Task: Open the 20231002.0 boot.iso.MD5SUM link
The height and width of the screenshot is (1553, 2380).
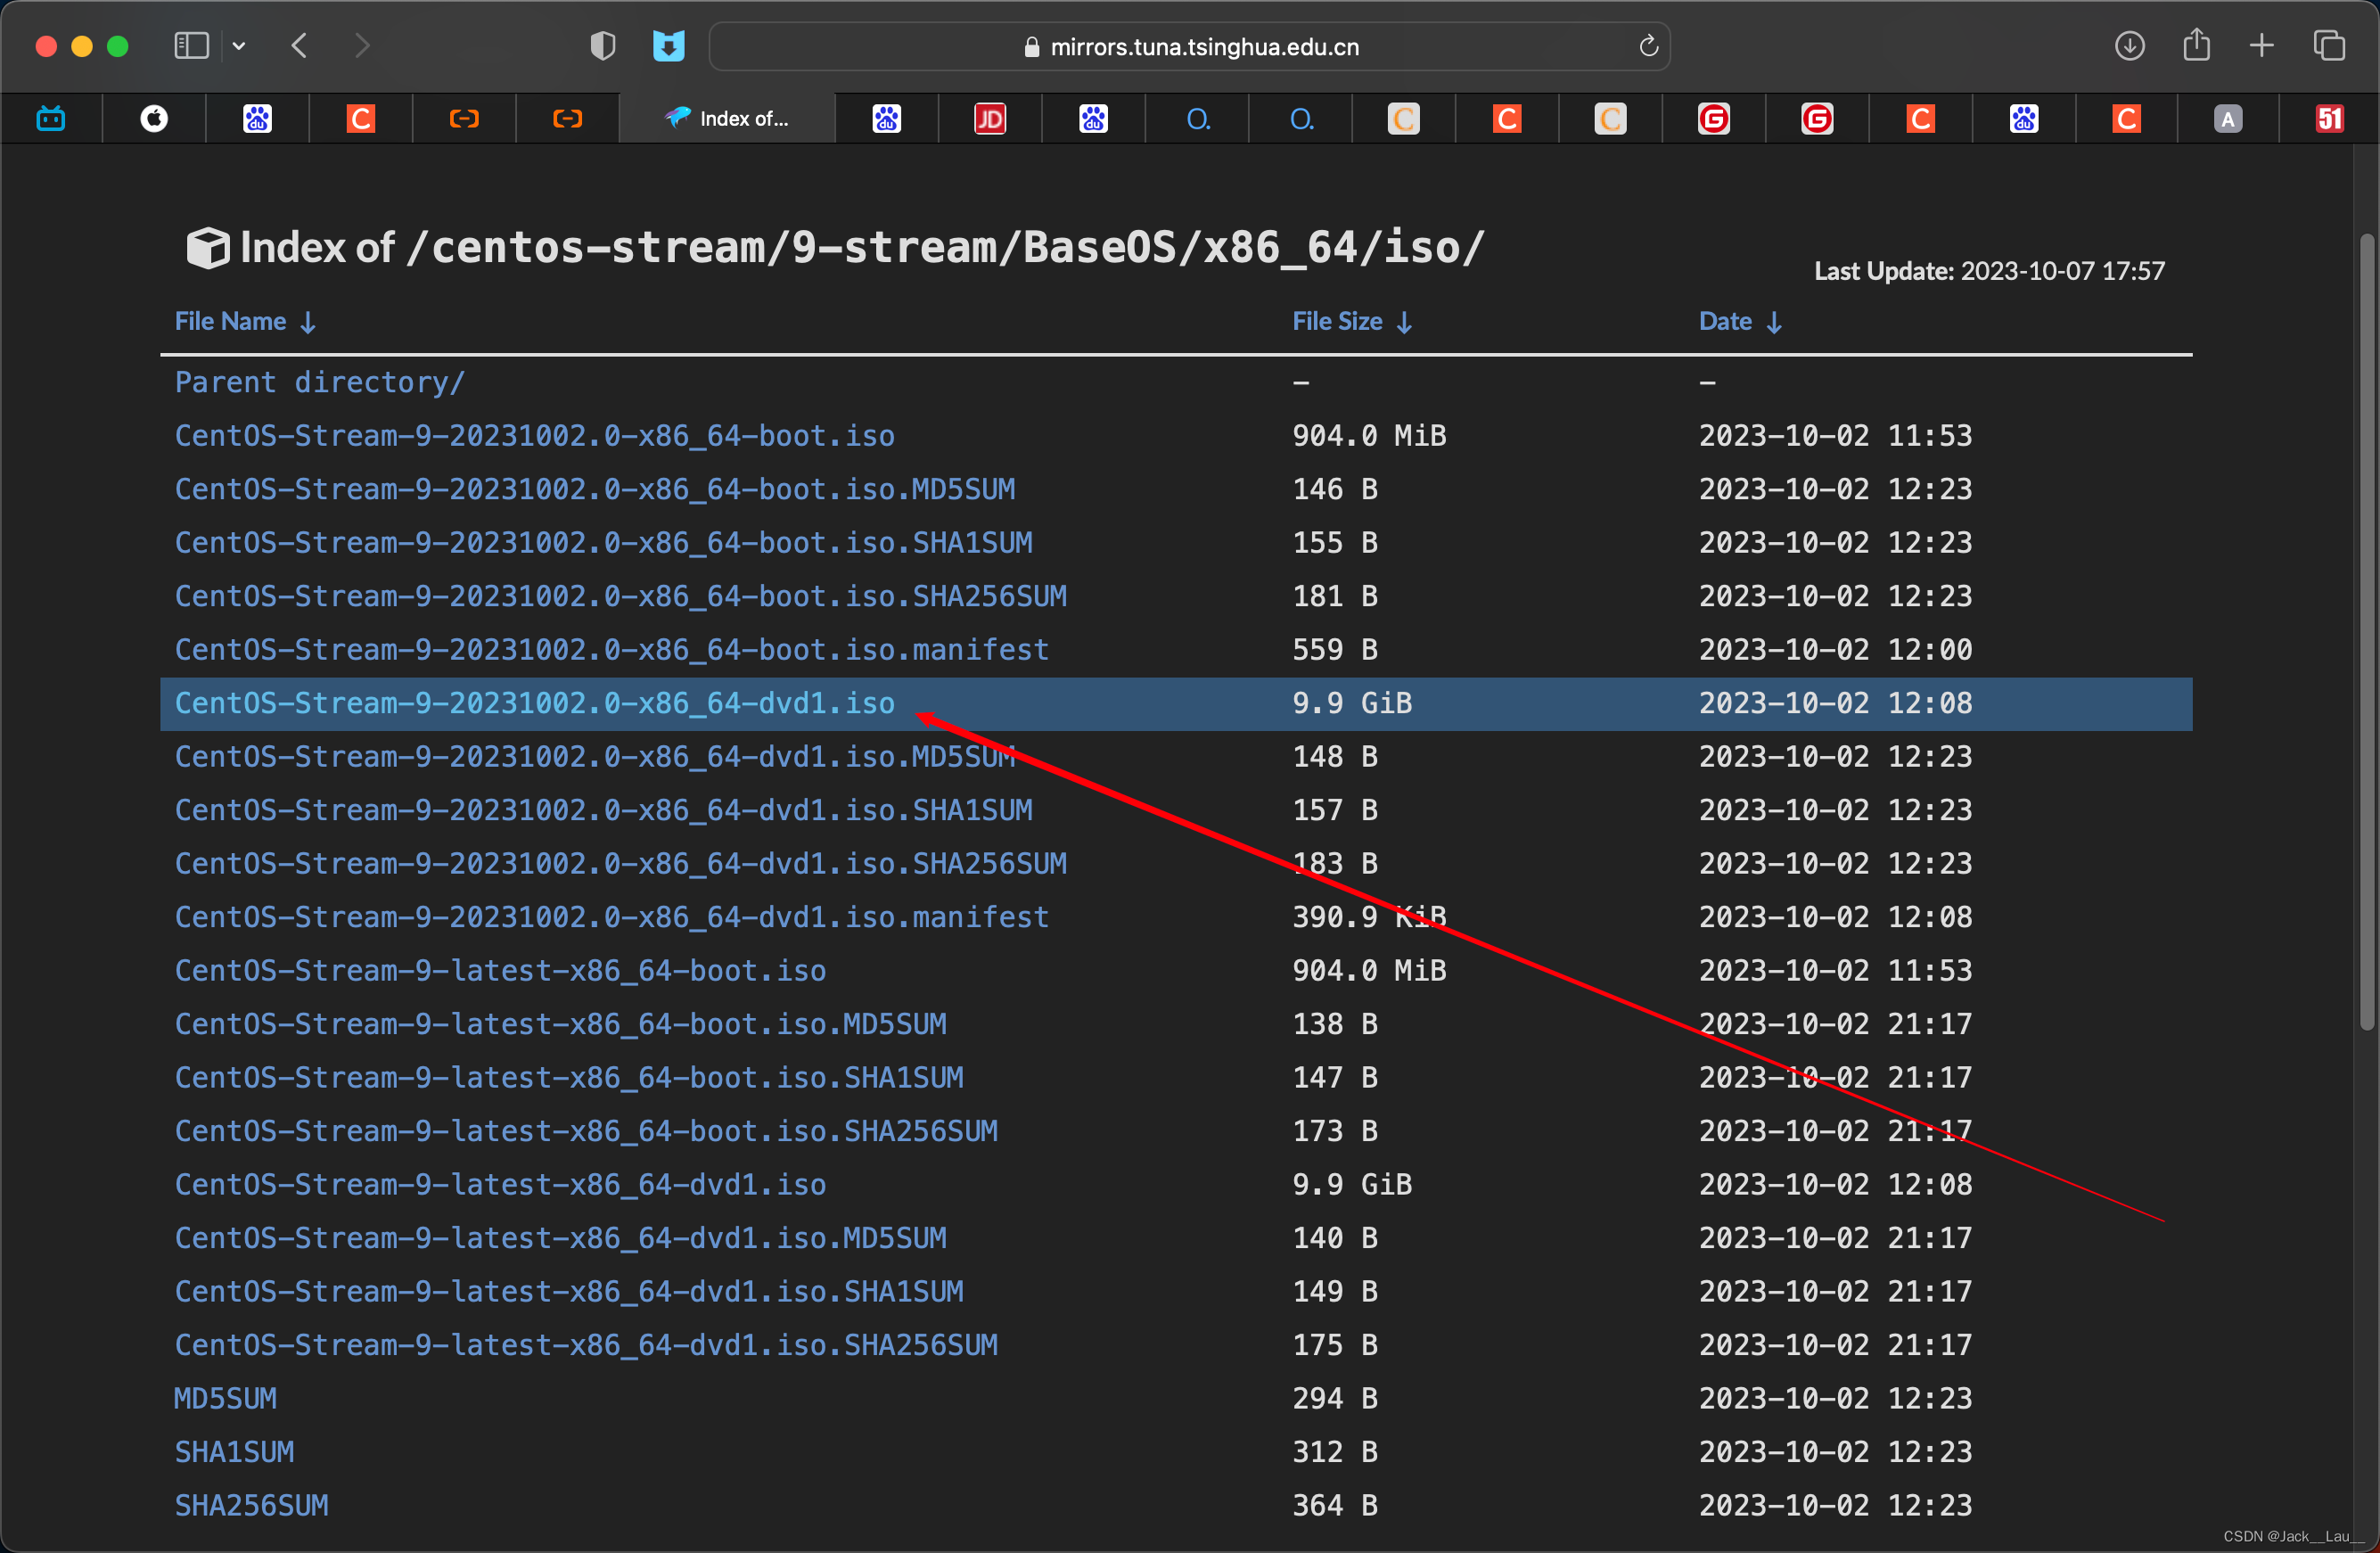Action: click(x=595, y=489)
